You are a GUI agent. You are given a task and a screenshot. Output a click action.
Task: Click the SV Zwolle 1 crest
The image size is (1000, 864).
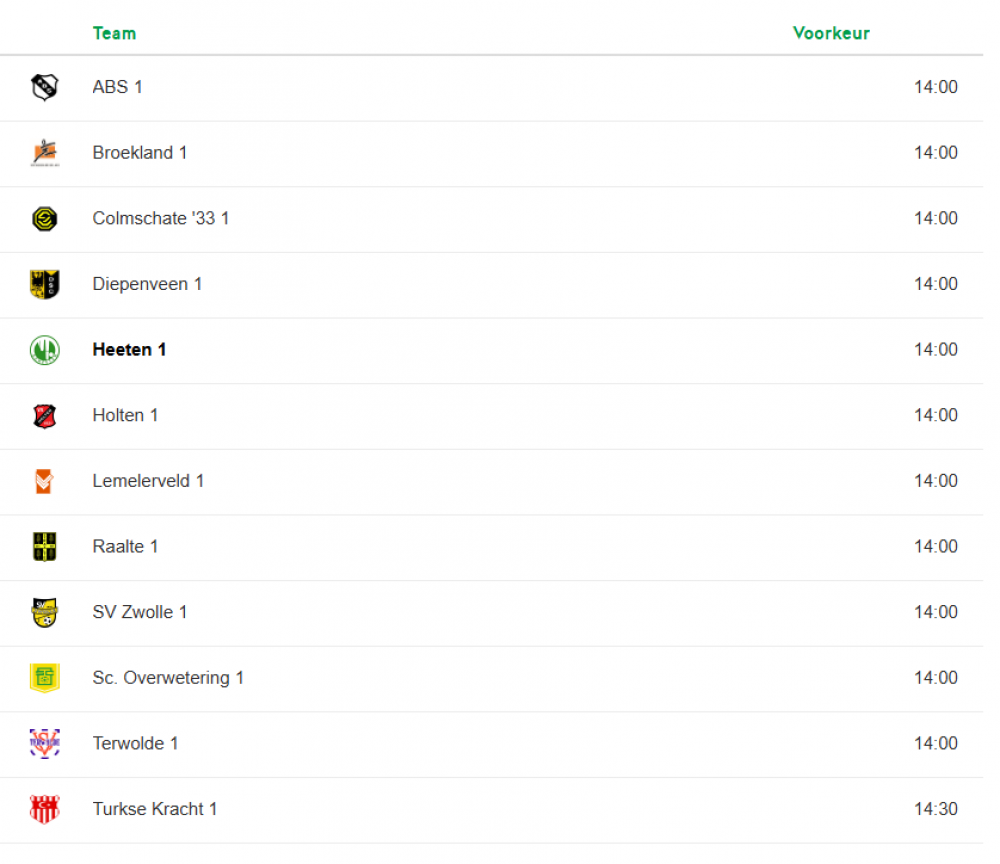click(x=45, y=613)
